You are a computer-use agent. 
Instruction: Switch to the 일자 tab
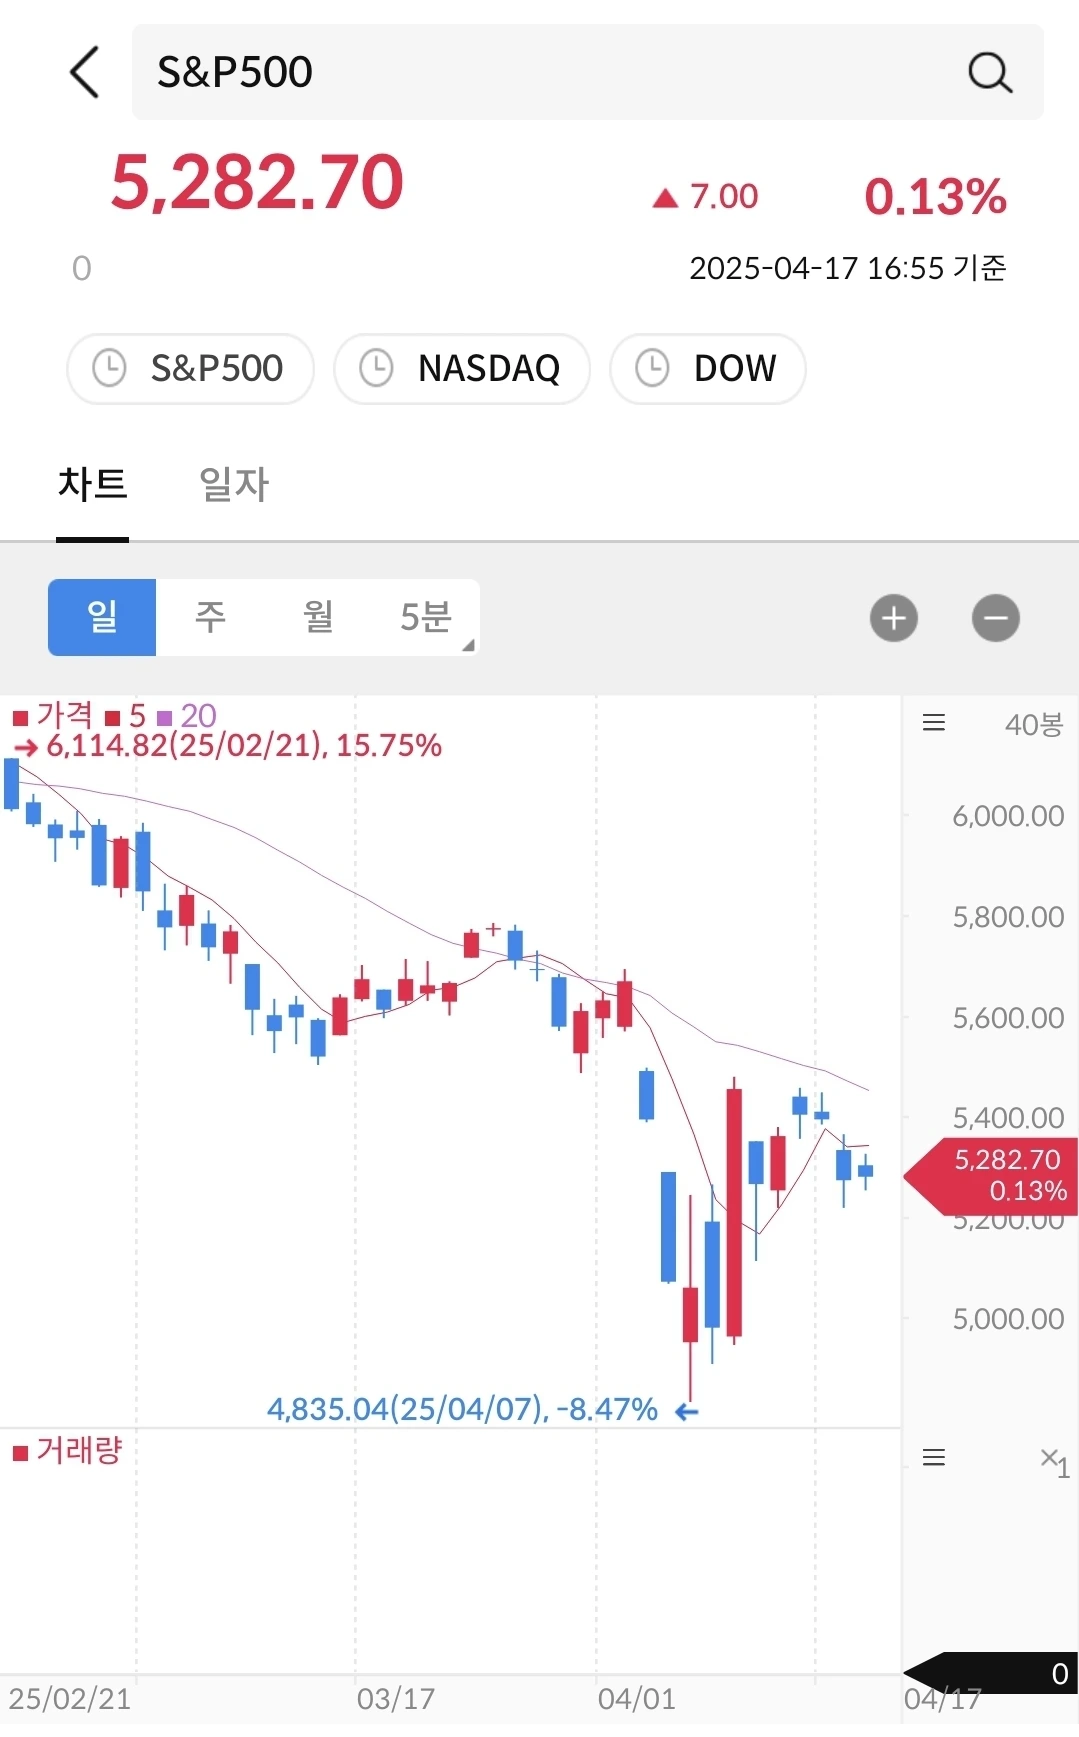click(234, 485)
